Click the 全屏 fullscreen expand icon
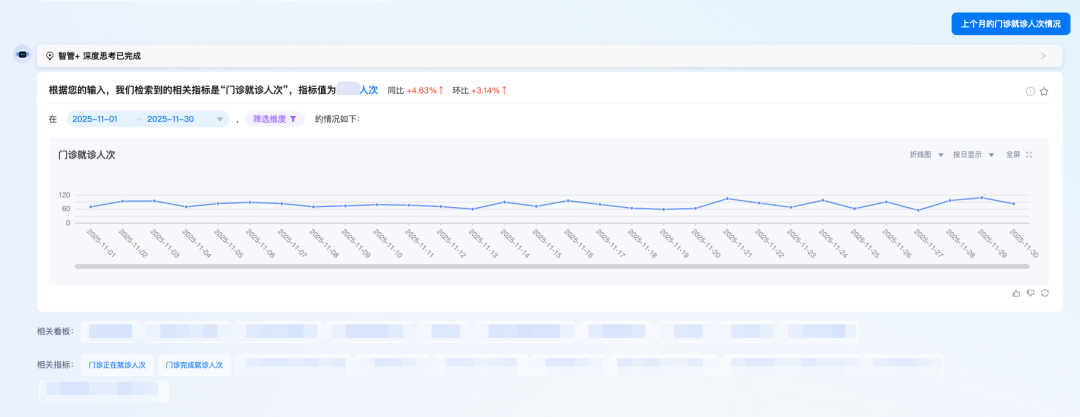1080x417 pixels. coord(1029,155)
